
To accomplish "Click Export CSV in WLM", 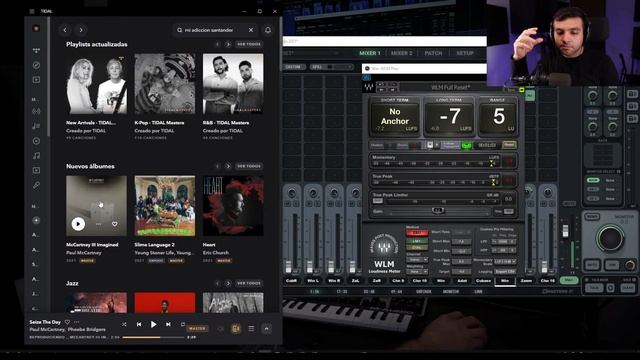I will click(x=505, y=271).
